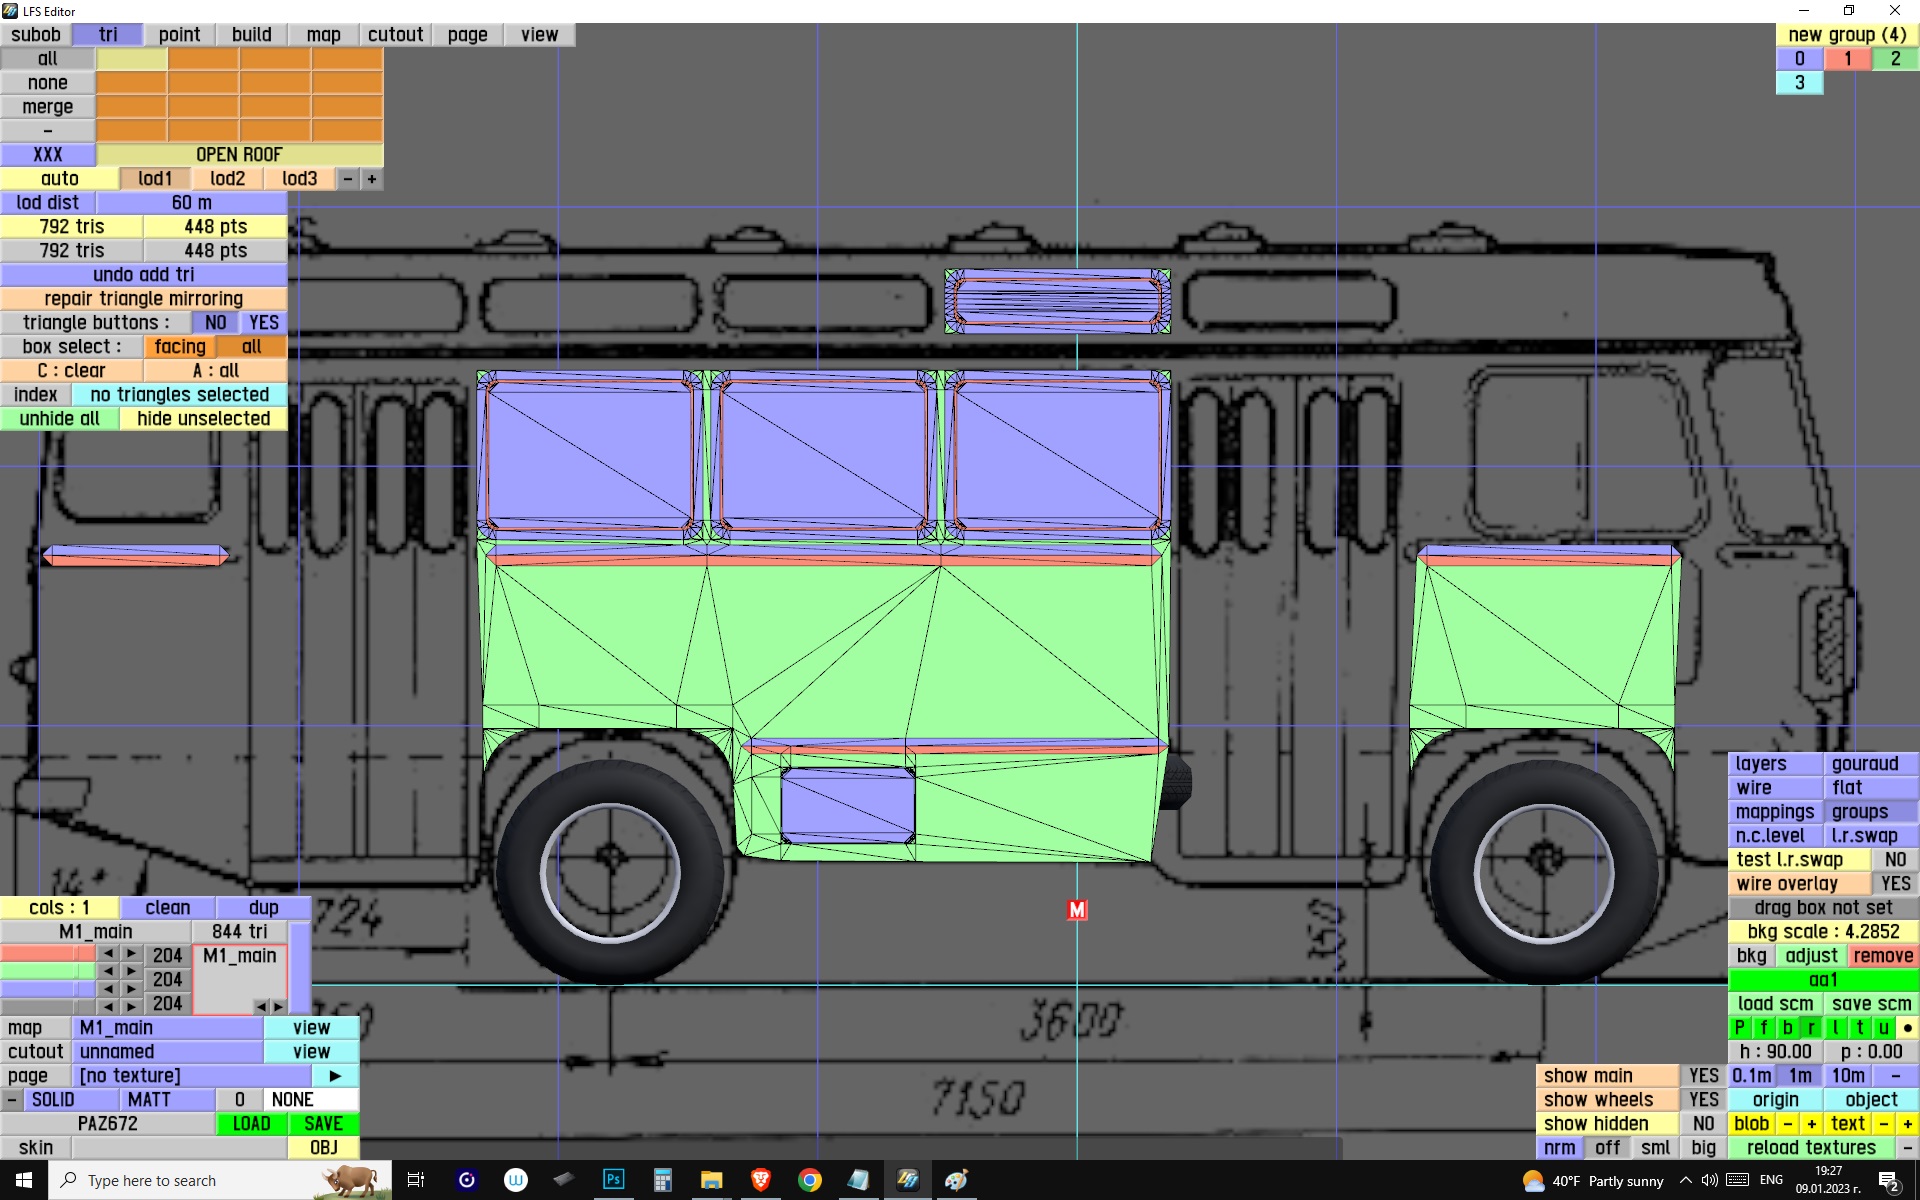Click the repair triangle mirroring button
Image resolution: width=1920 pixels, height=1200 pixels.
pos(143,298)
